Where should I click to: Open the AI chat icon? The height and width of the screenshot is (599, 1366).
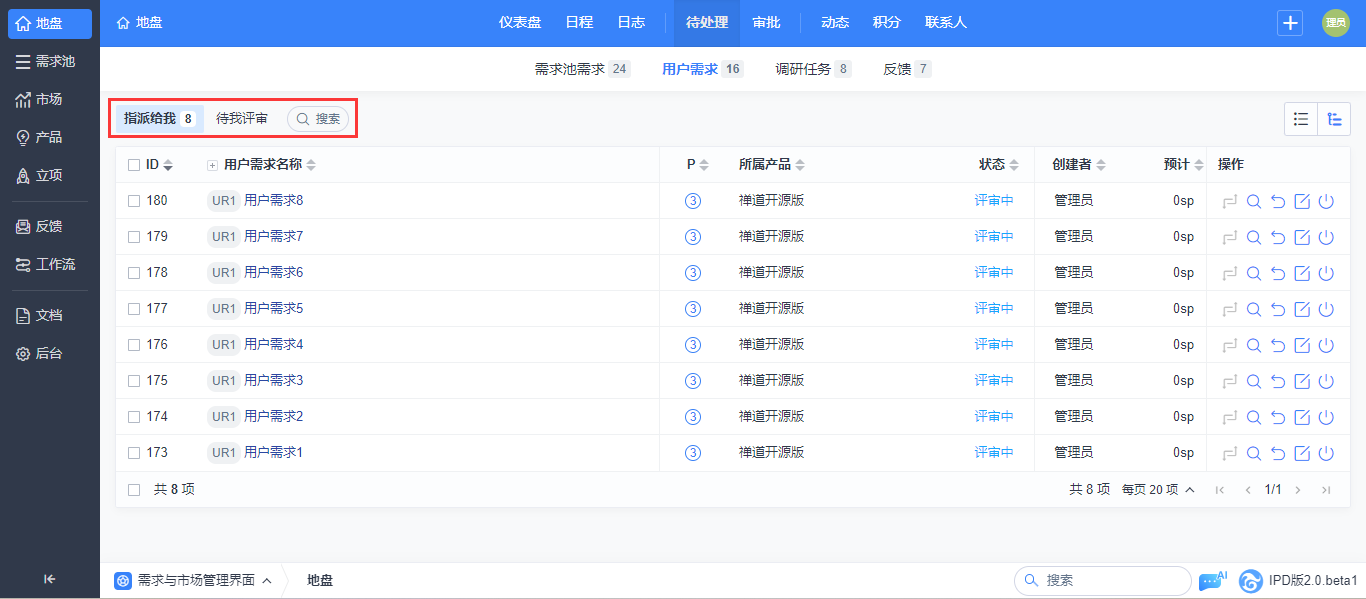(x=1212, y=580)
